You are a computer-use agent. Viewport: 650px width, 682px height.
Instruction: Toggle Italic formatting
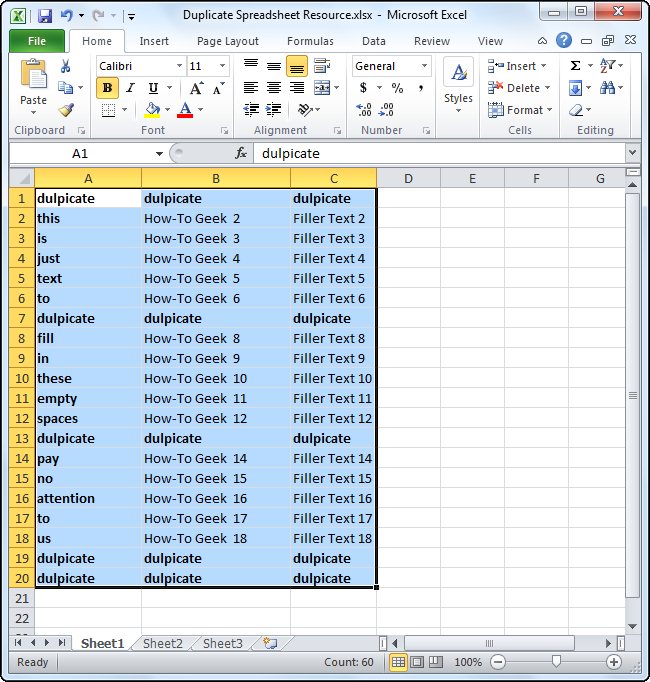point(130,88)
